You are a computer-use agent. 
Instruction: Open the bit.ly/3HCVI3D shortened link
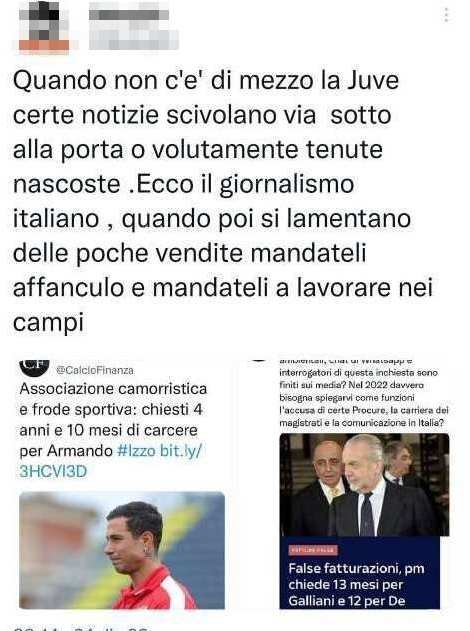click(110, 461)
